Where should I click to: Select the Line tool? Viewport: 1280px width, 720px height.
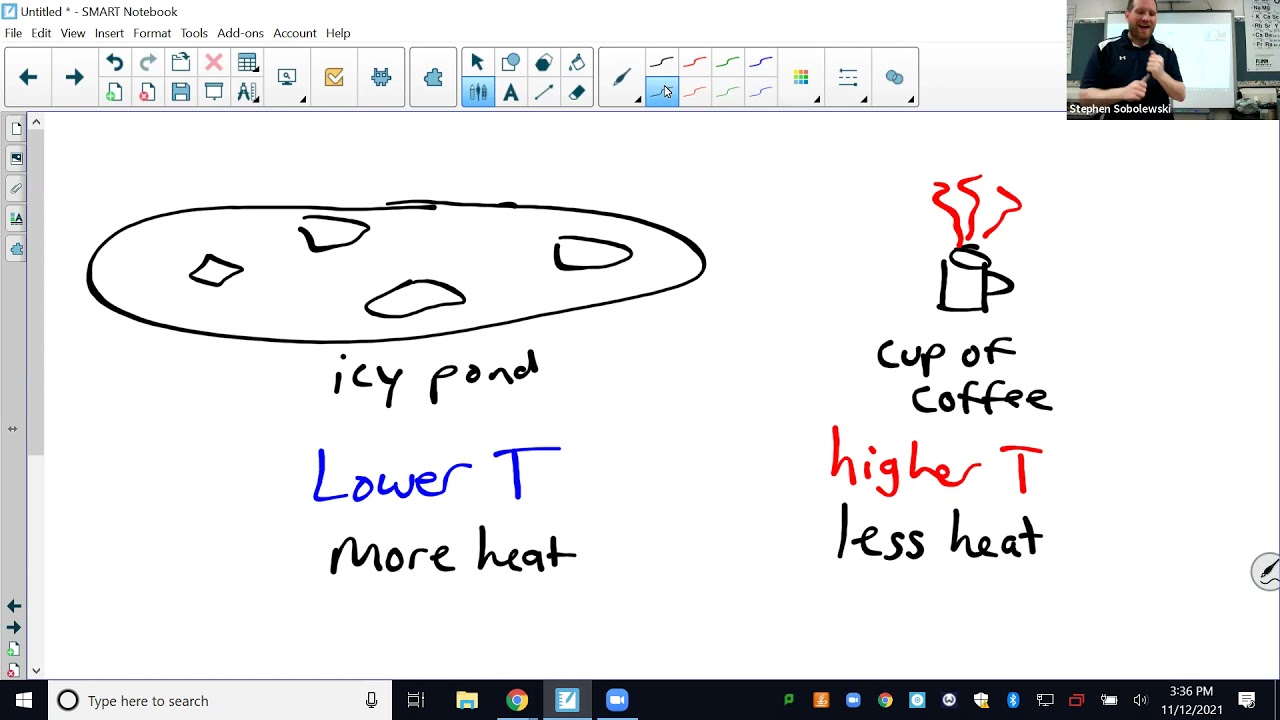(x=543, y=93)
